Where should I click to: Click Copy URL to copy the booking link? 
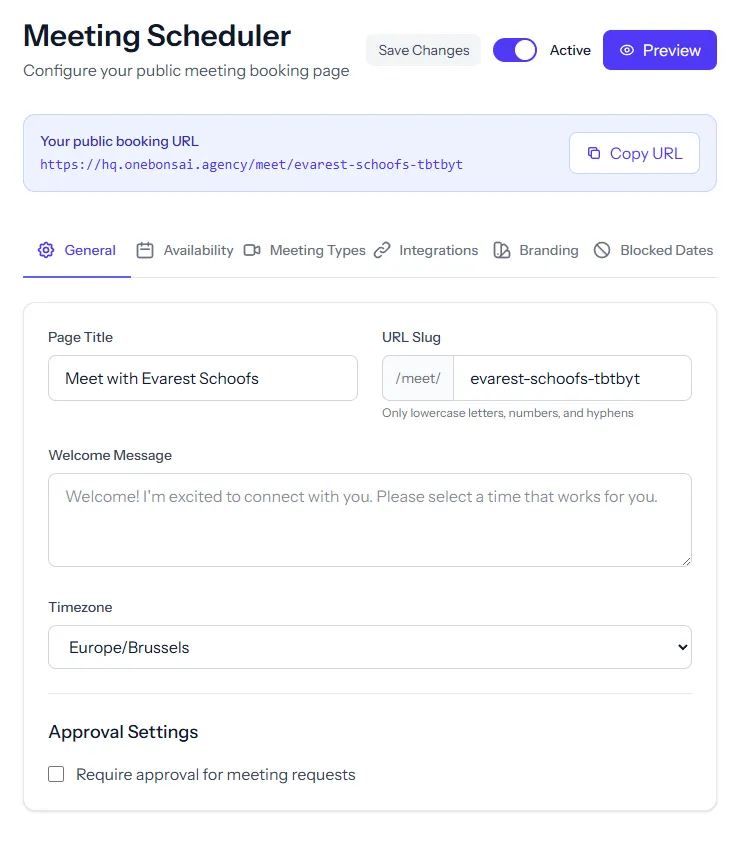(634, 153)
